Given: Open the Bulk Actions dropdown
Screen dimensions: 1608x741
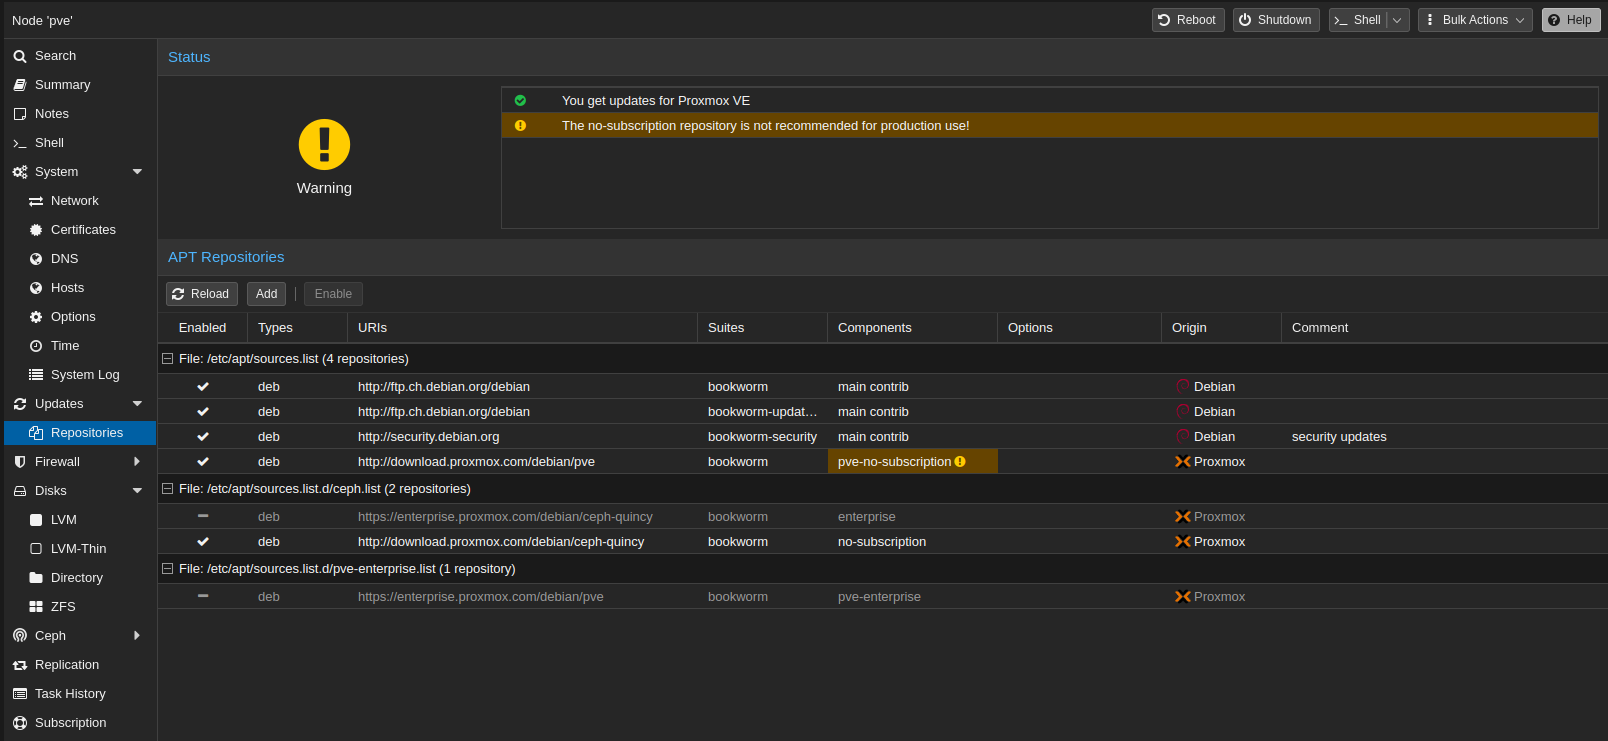Looking at the screenshot, I should tap(1475, 20).
